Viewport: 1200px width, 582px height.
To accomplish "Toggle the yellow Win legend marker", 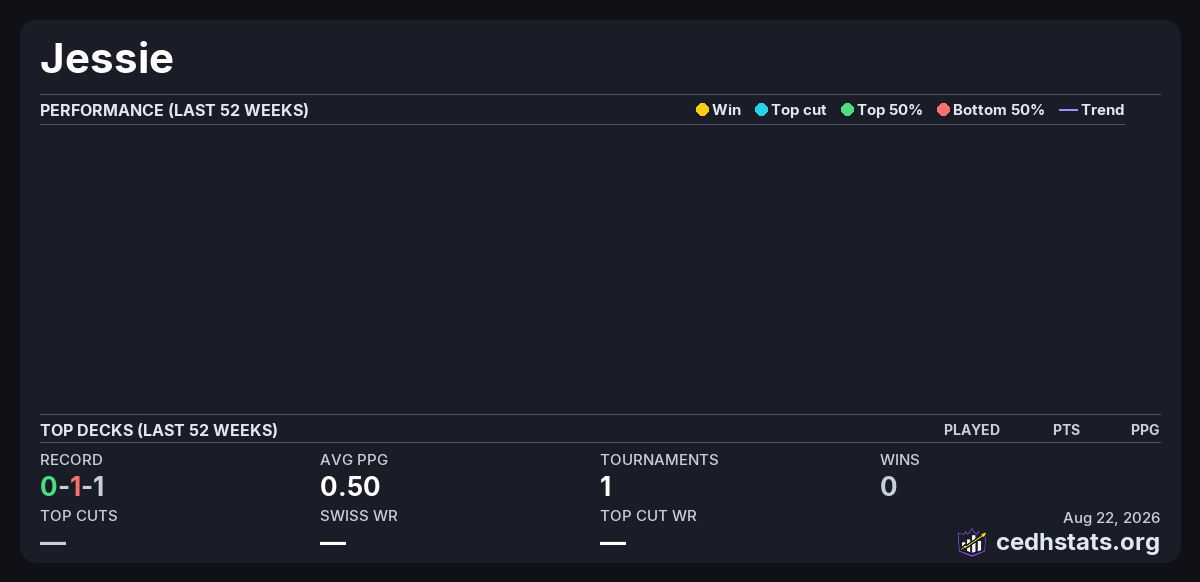I will [702, 110].
